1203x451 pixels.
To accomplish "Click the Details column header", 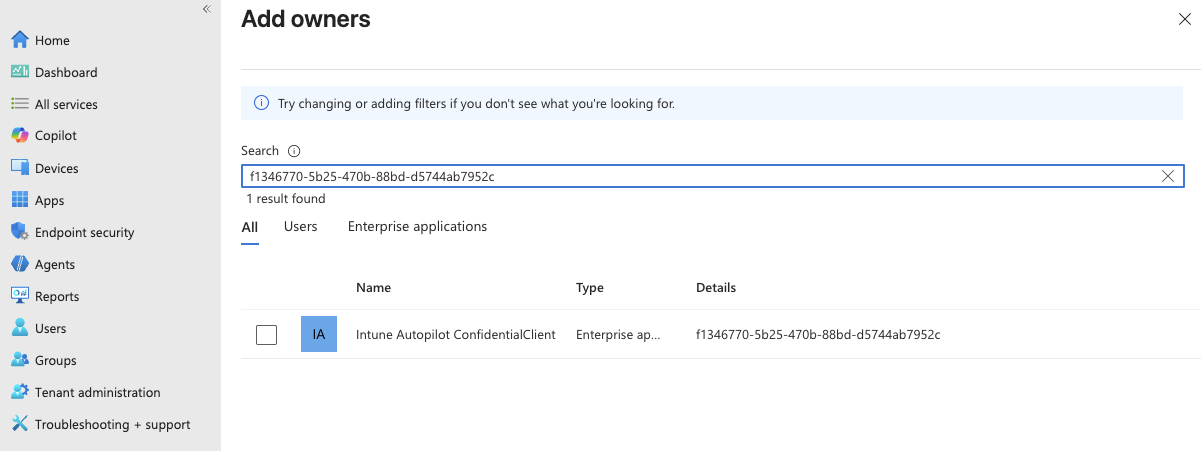I will point(716,288).
